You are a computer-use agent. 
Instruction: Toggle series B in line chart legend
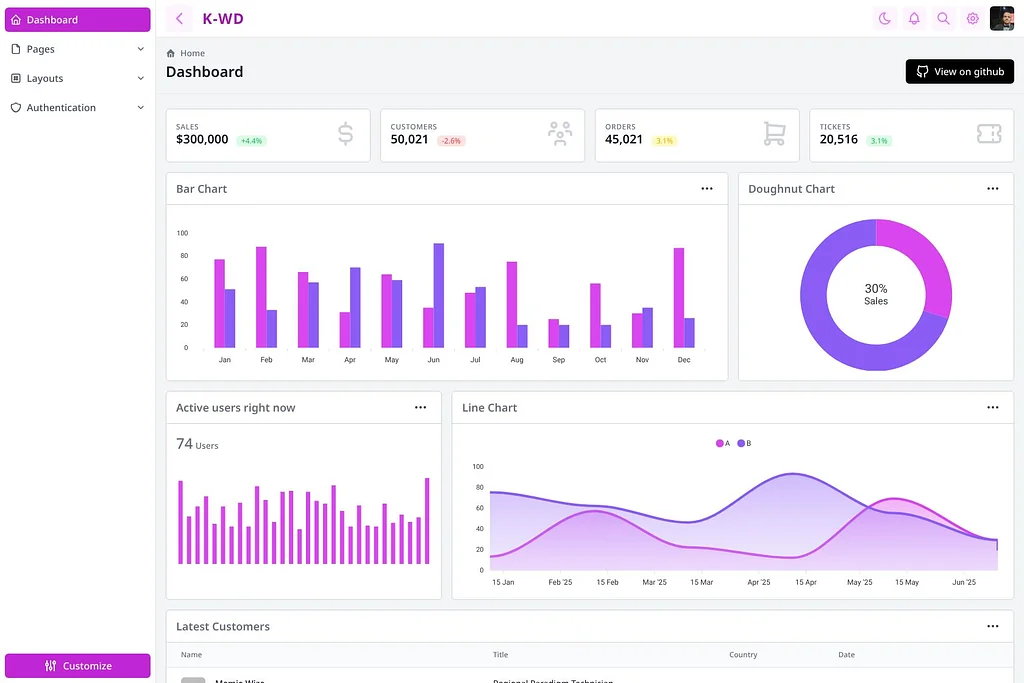[x=744, y=443]
